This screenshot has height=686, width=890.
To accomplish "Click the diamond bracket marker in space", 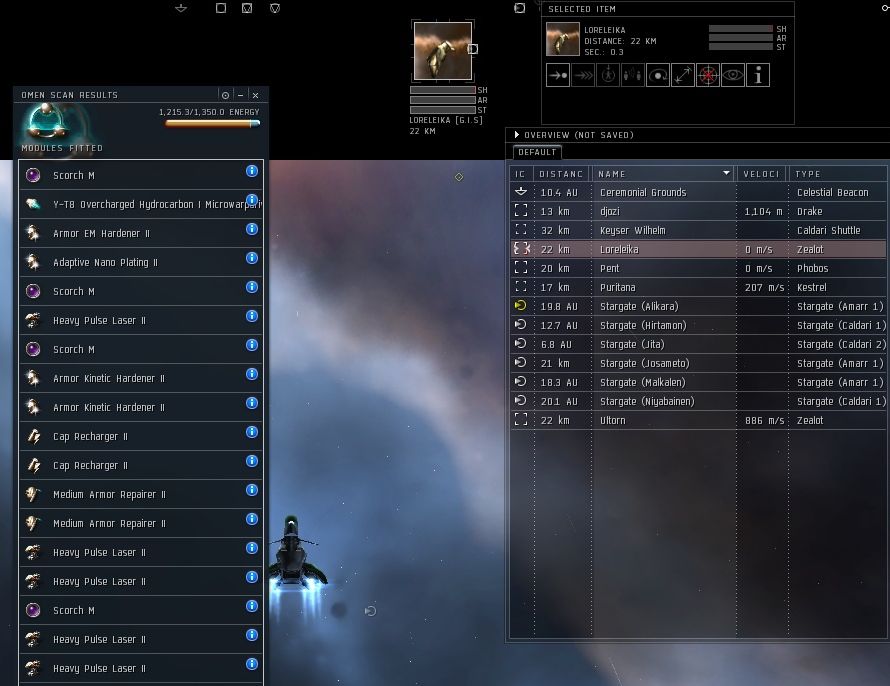I will (459, 177).
